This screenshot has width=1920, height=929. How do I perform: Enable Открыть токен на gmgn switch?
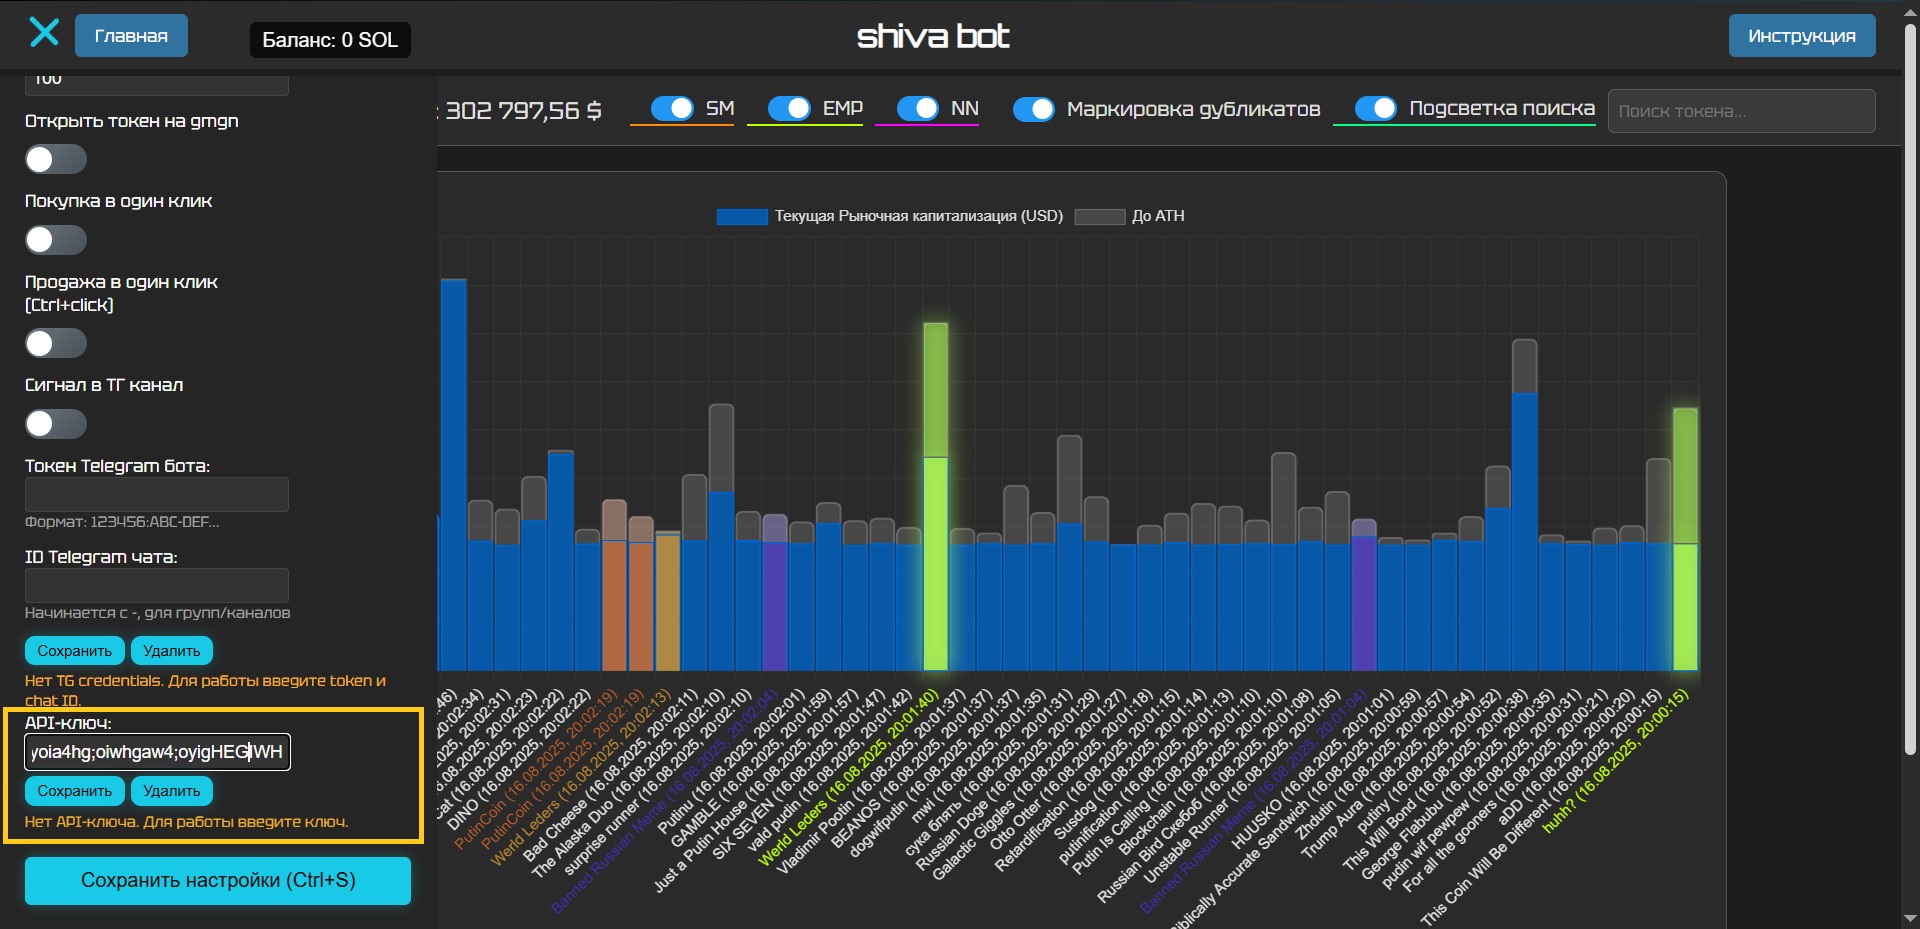point(56,159)
